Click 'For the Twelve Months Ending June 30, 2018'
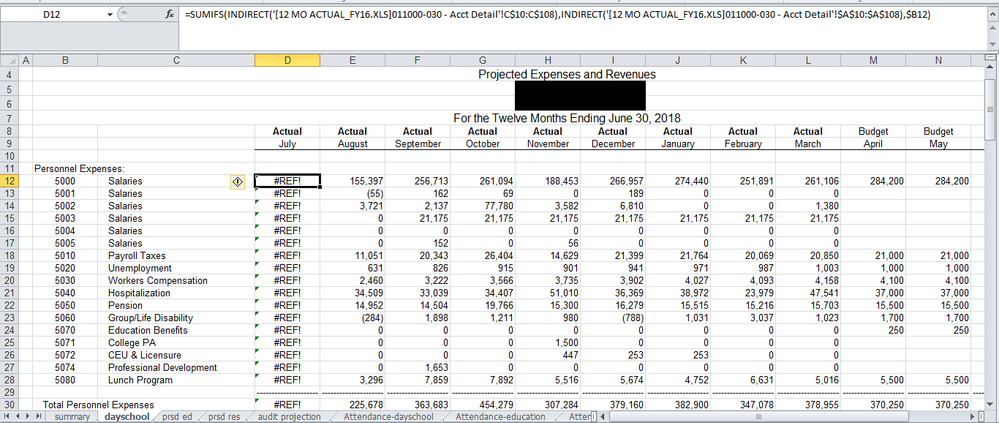The image size is (999, 423). pos(566,118)
